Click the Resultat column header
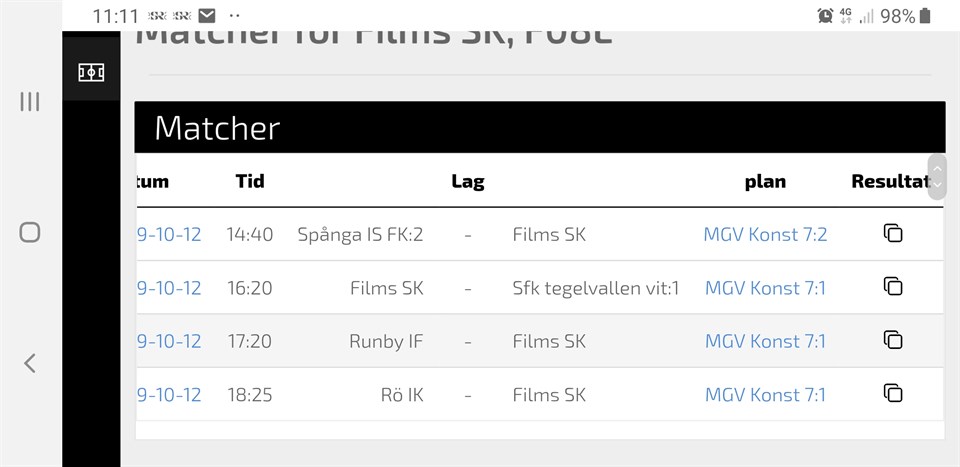Image resolution: width=960 pixels, height=467 pixels. tap(888, 181)
